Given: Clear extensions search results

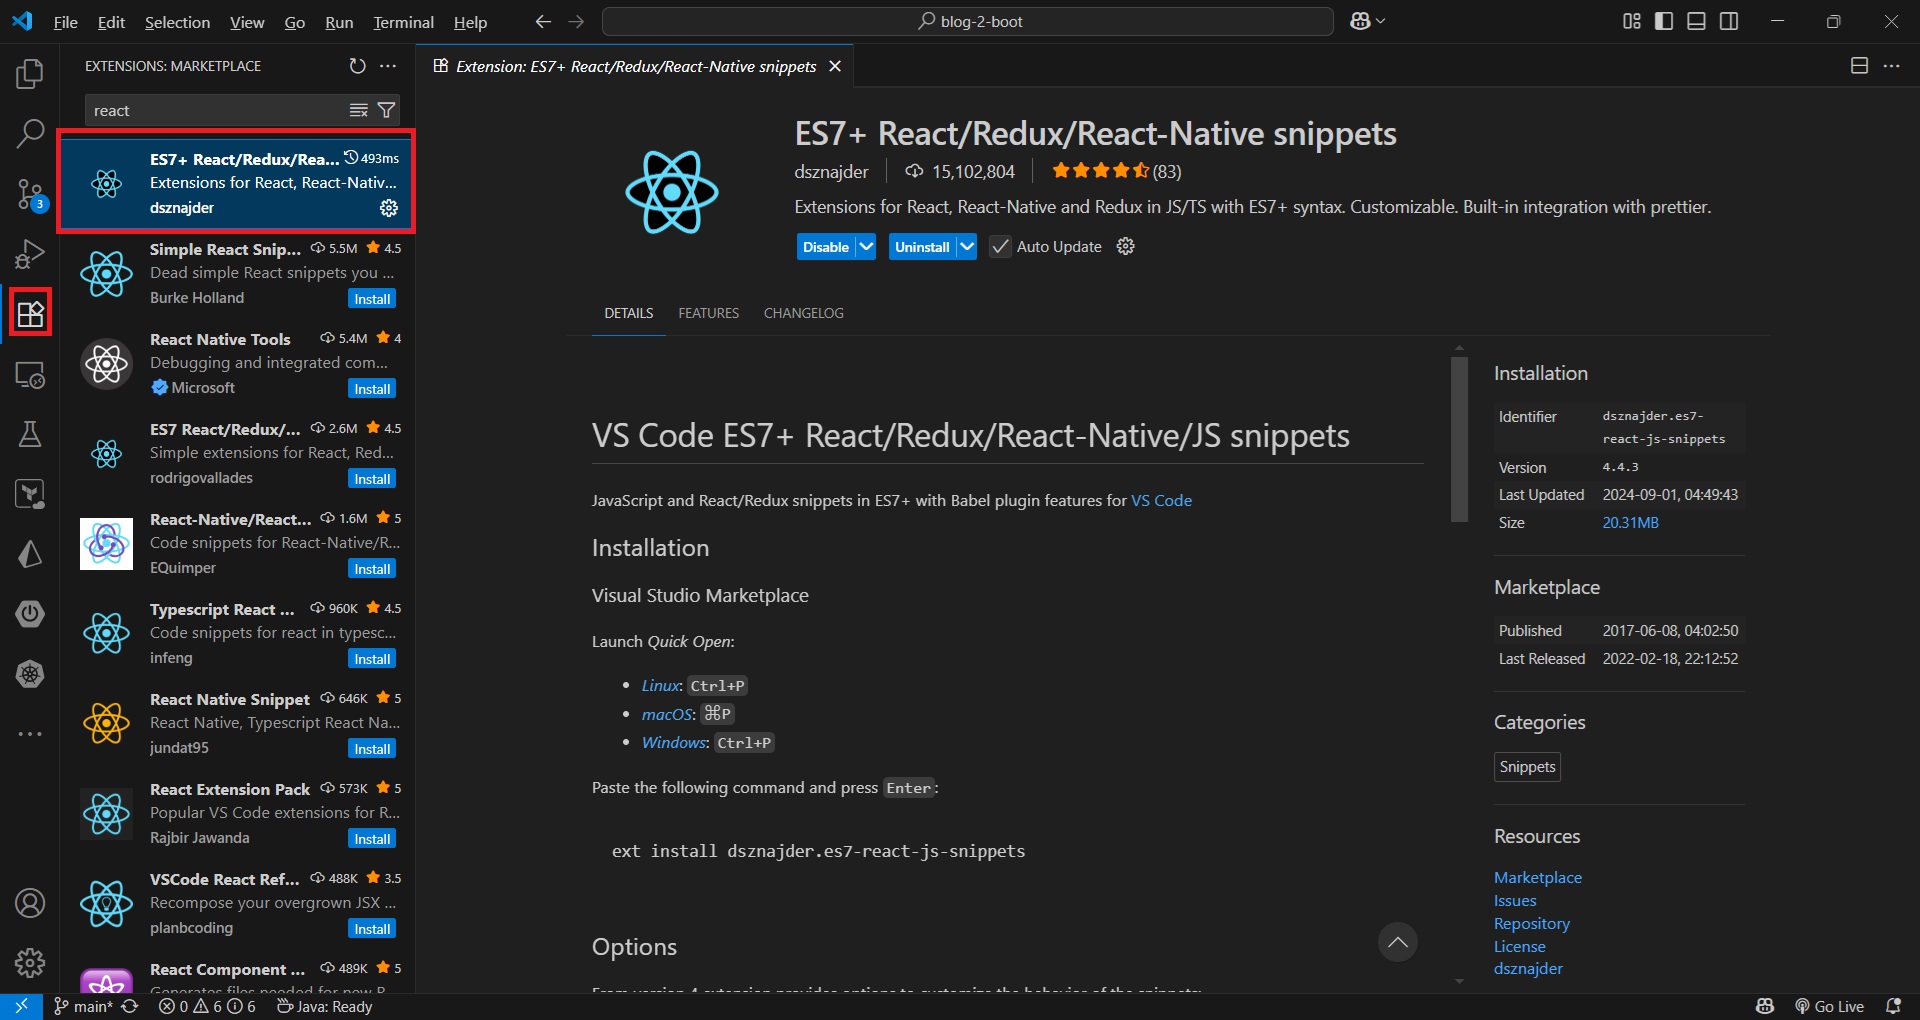Looking at the screenshot, I should click(358, 110).
